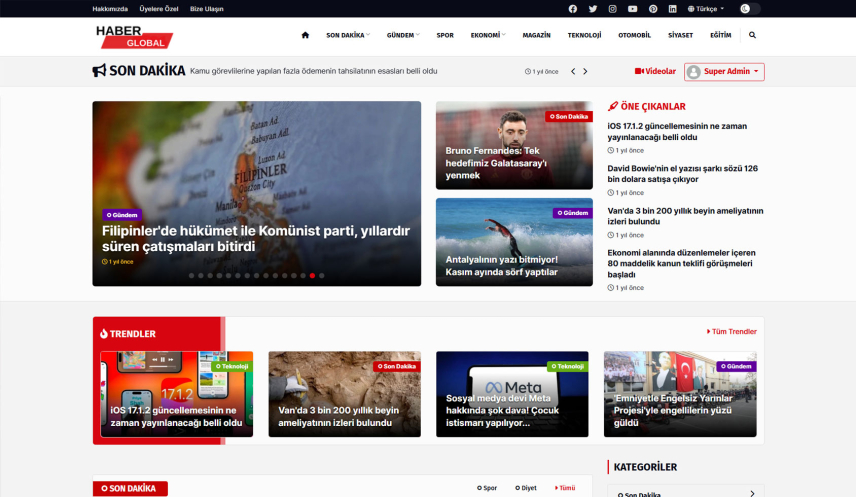This screenshot has height=497, width=856.
Task: Click the red Son Dakika section label
Action: [x=130, y=488]
